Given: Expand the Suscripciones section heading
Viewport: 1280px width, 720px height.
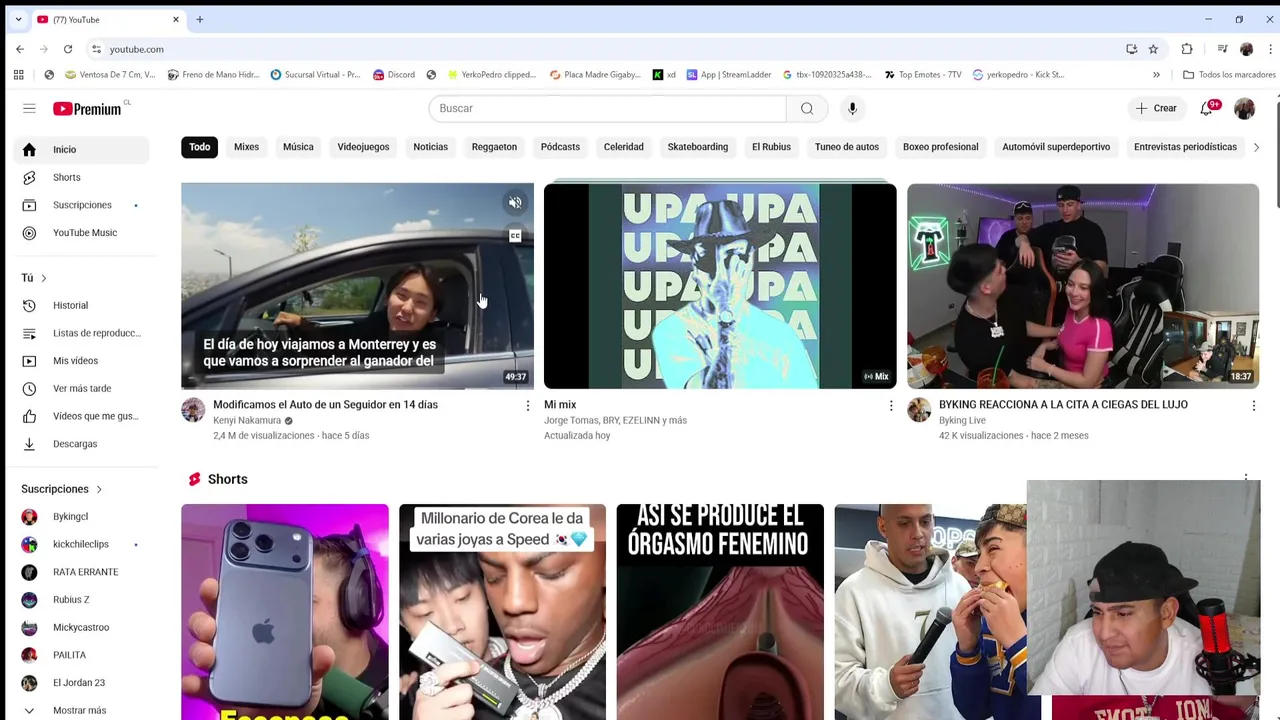Looking at the screenshot, I should (62, 489).
